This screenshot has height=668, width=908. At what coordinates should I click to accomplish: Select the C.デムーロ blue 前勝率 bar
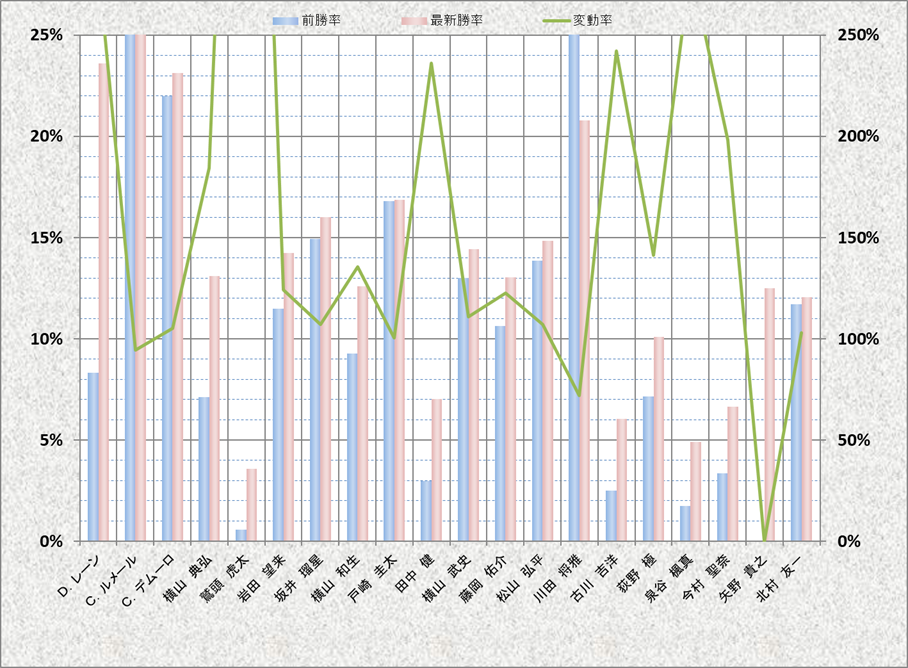click(167, 318)
